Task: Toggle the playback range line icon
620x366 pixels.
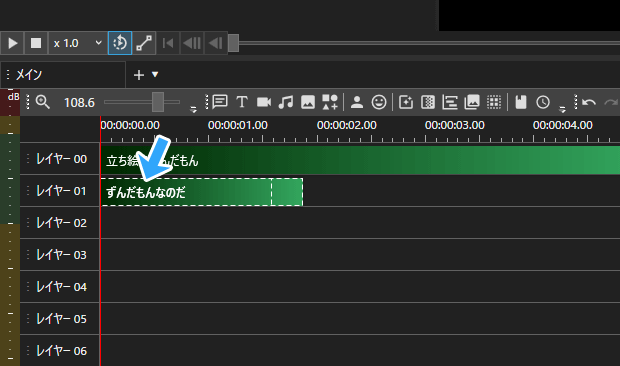Action: (x=144, y=43)
